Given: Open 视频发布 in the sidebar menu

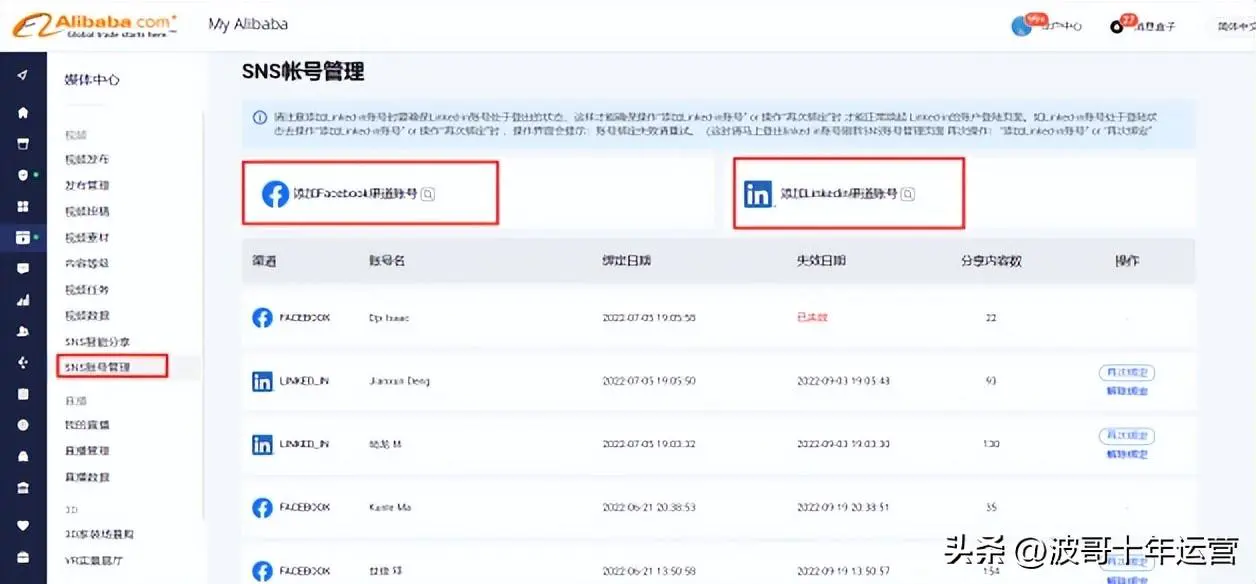Looking at the screenshot, I should (87, 159).
